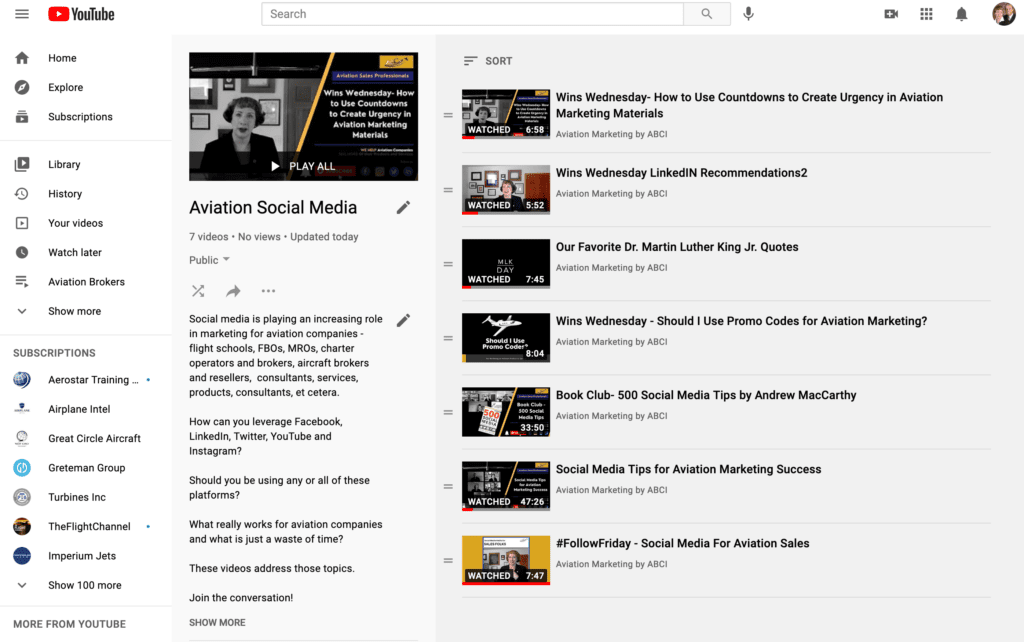Open the hamburger guide menu

coord(22,14)
